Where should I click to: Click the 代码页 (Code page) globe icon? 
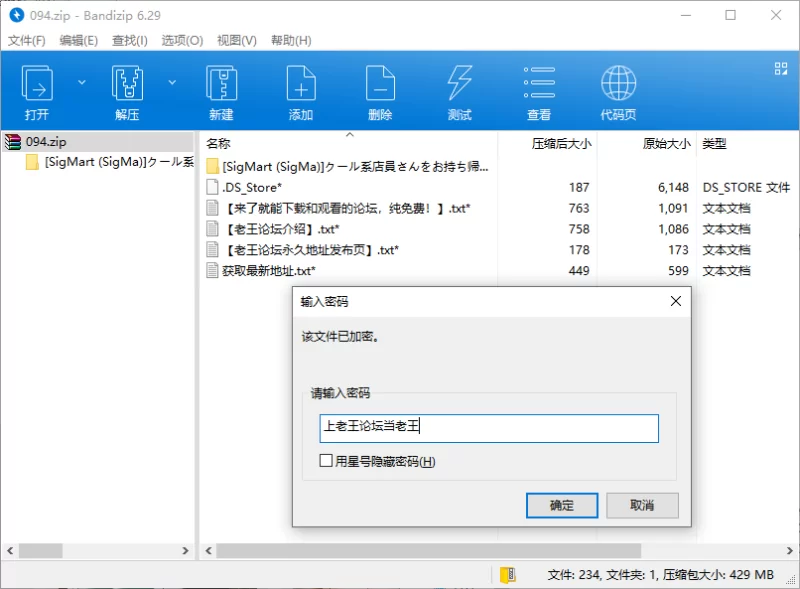pos(618,83)
